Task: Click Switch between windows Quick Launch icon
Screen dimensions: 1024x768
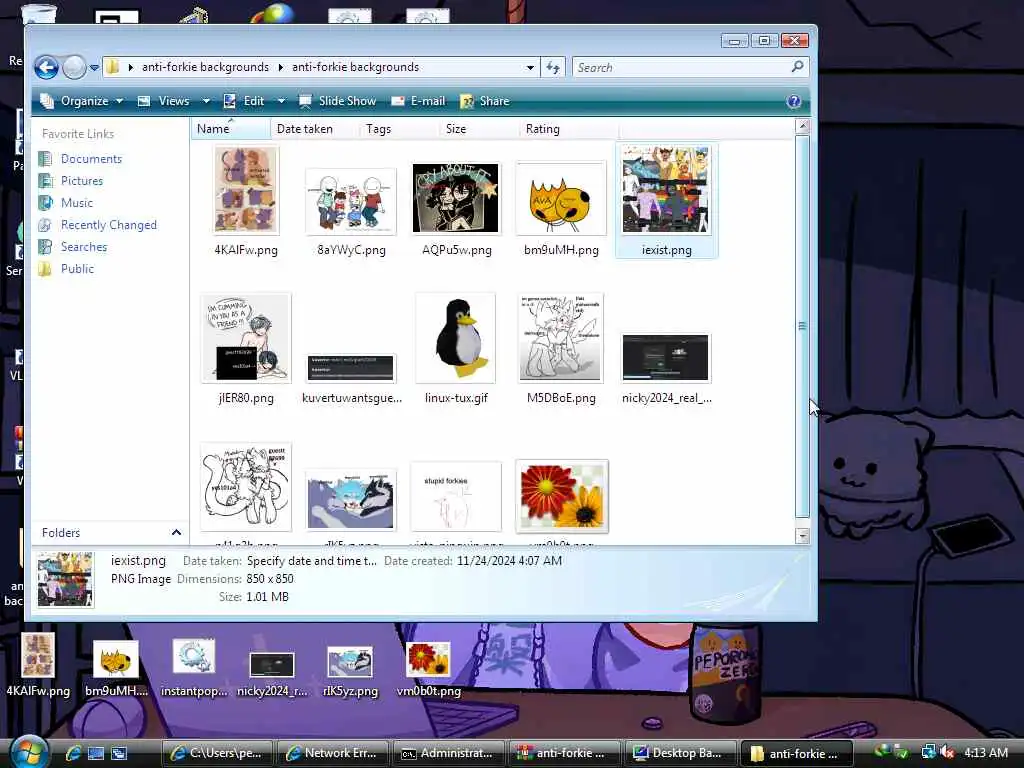Action: 119,753
